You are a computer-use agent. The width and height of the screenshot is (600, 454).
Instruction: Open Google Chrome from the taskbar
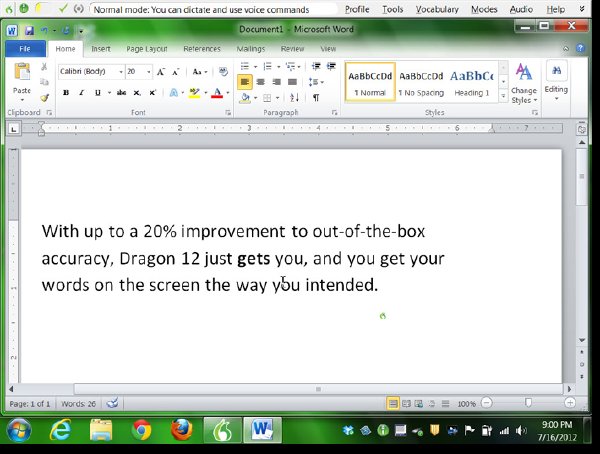coord(142,430)
